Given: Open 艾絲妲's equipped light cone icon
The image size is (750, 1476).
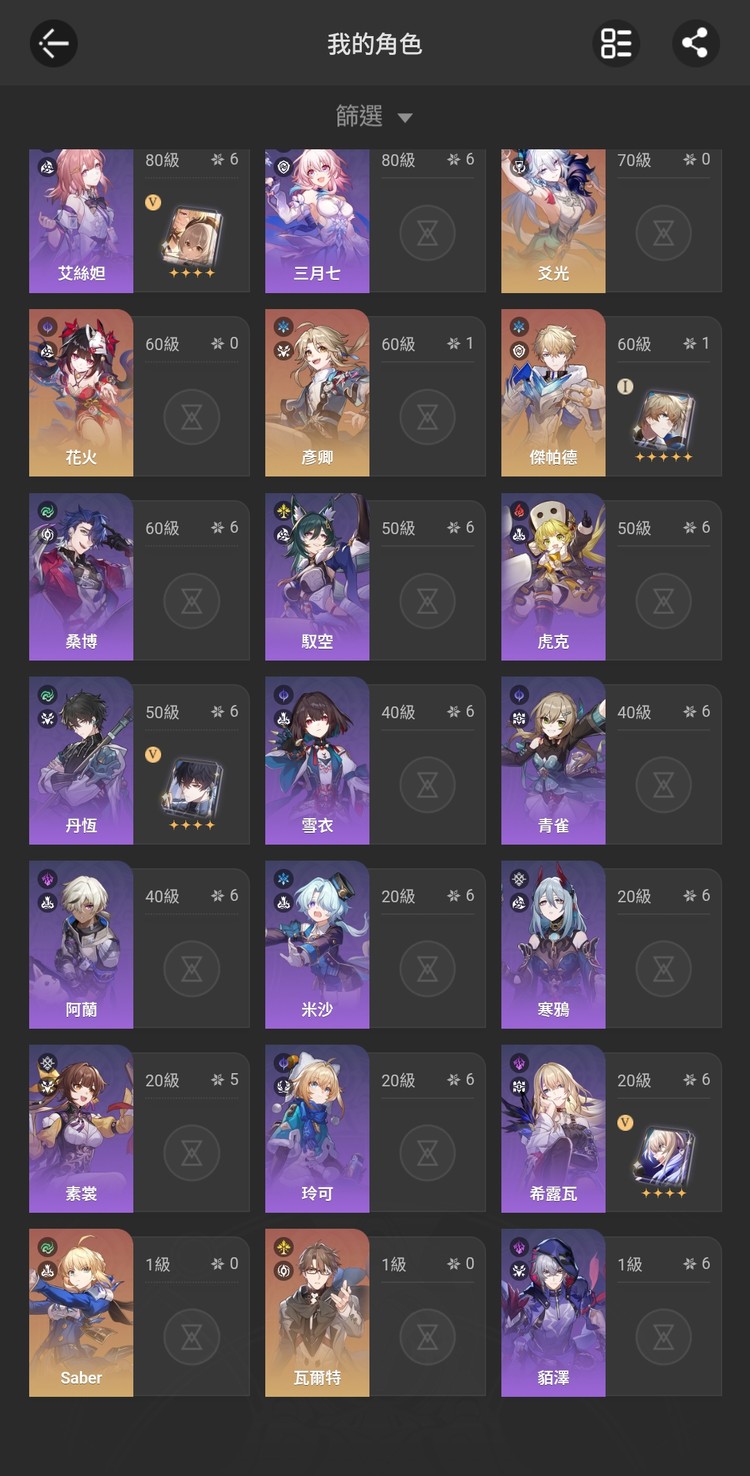Looking at the screenshot, I should pyautogui.click(x=192, y=236).
